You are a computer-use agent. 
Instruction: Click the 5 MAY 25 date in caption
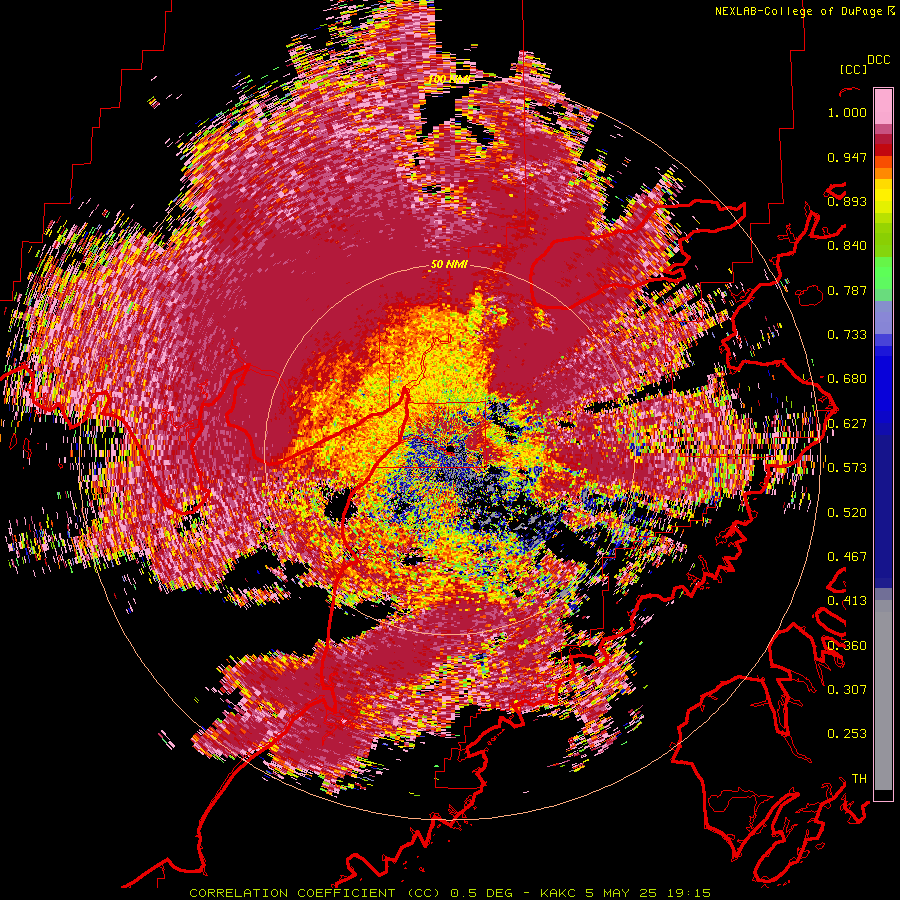point(622,893)
